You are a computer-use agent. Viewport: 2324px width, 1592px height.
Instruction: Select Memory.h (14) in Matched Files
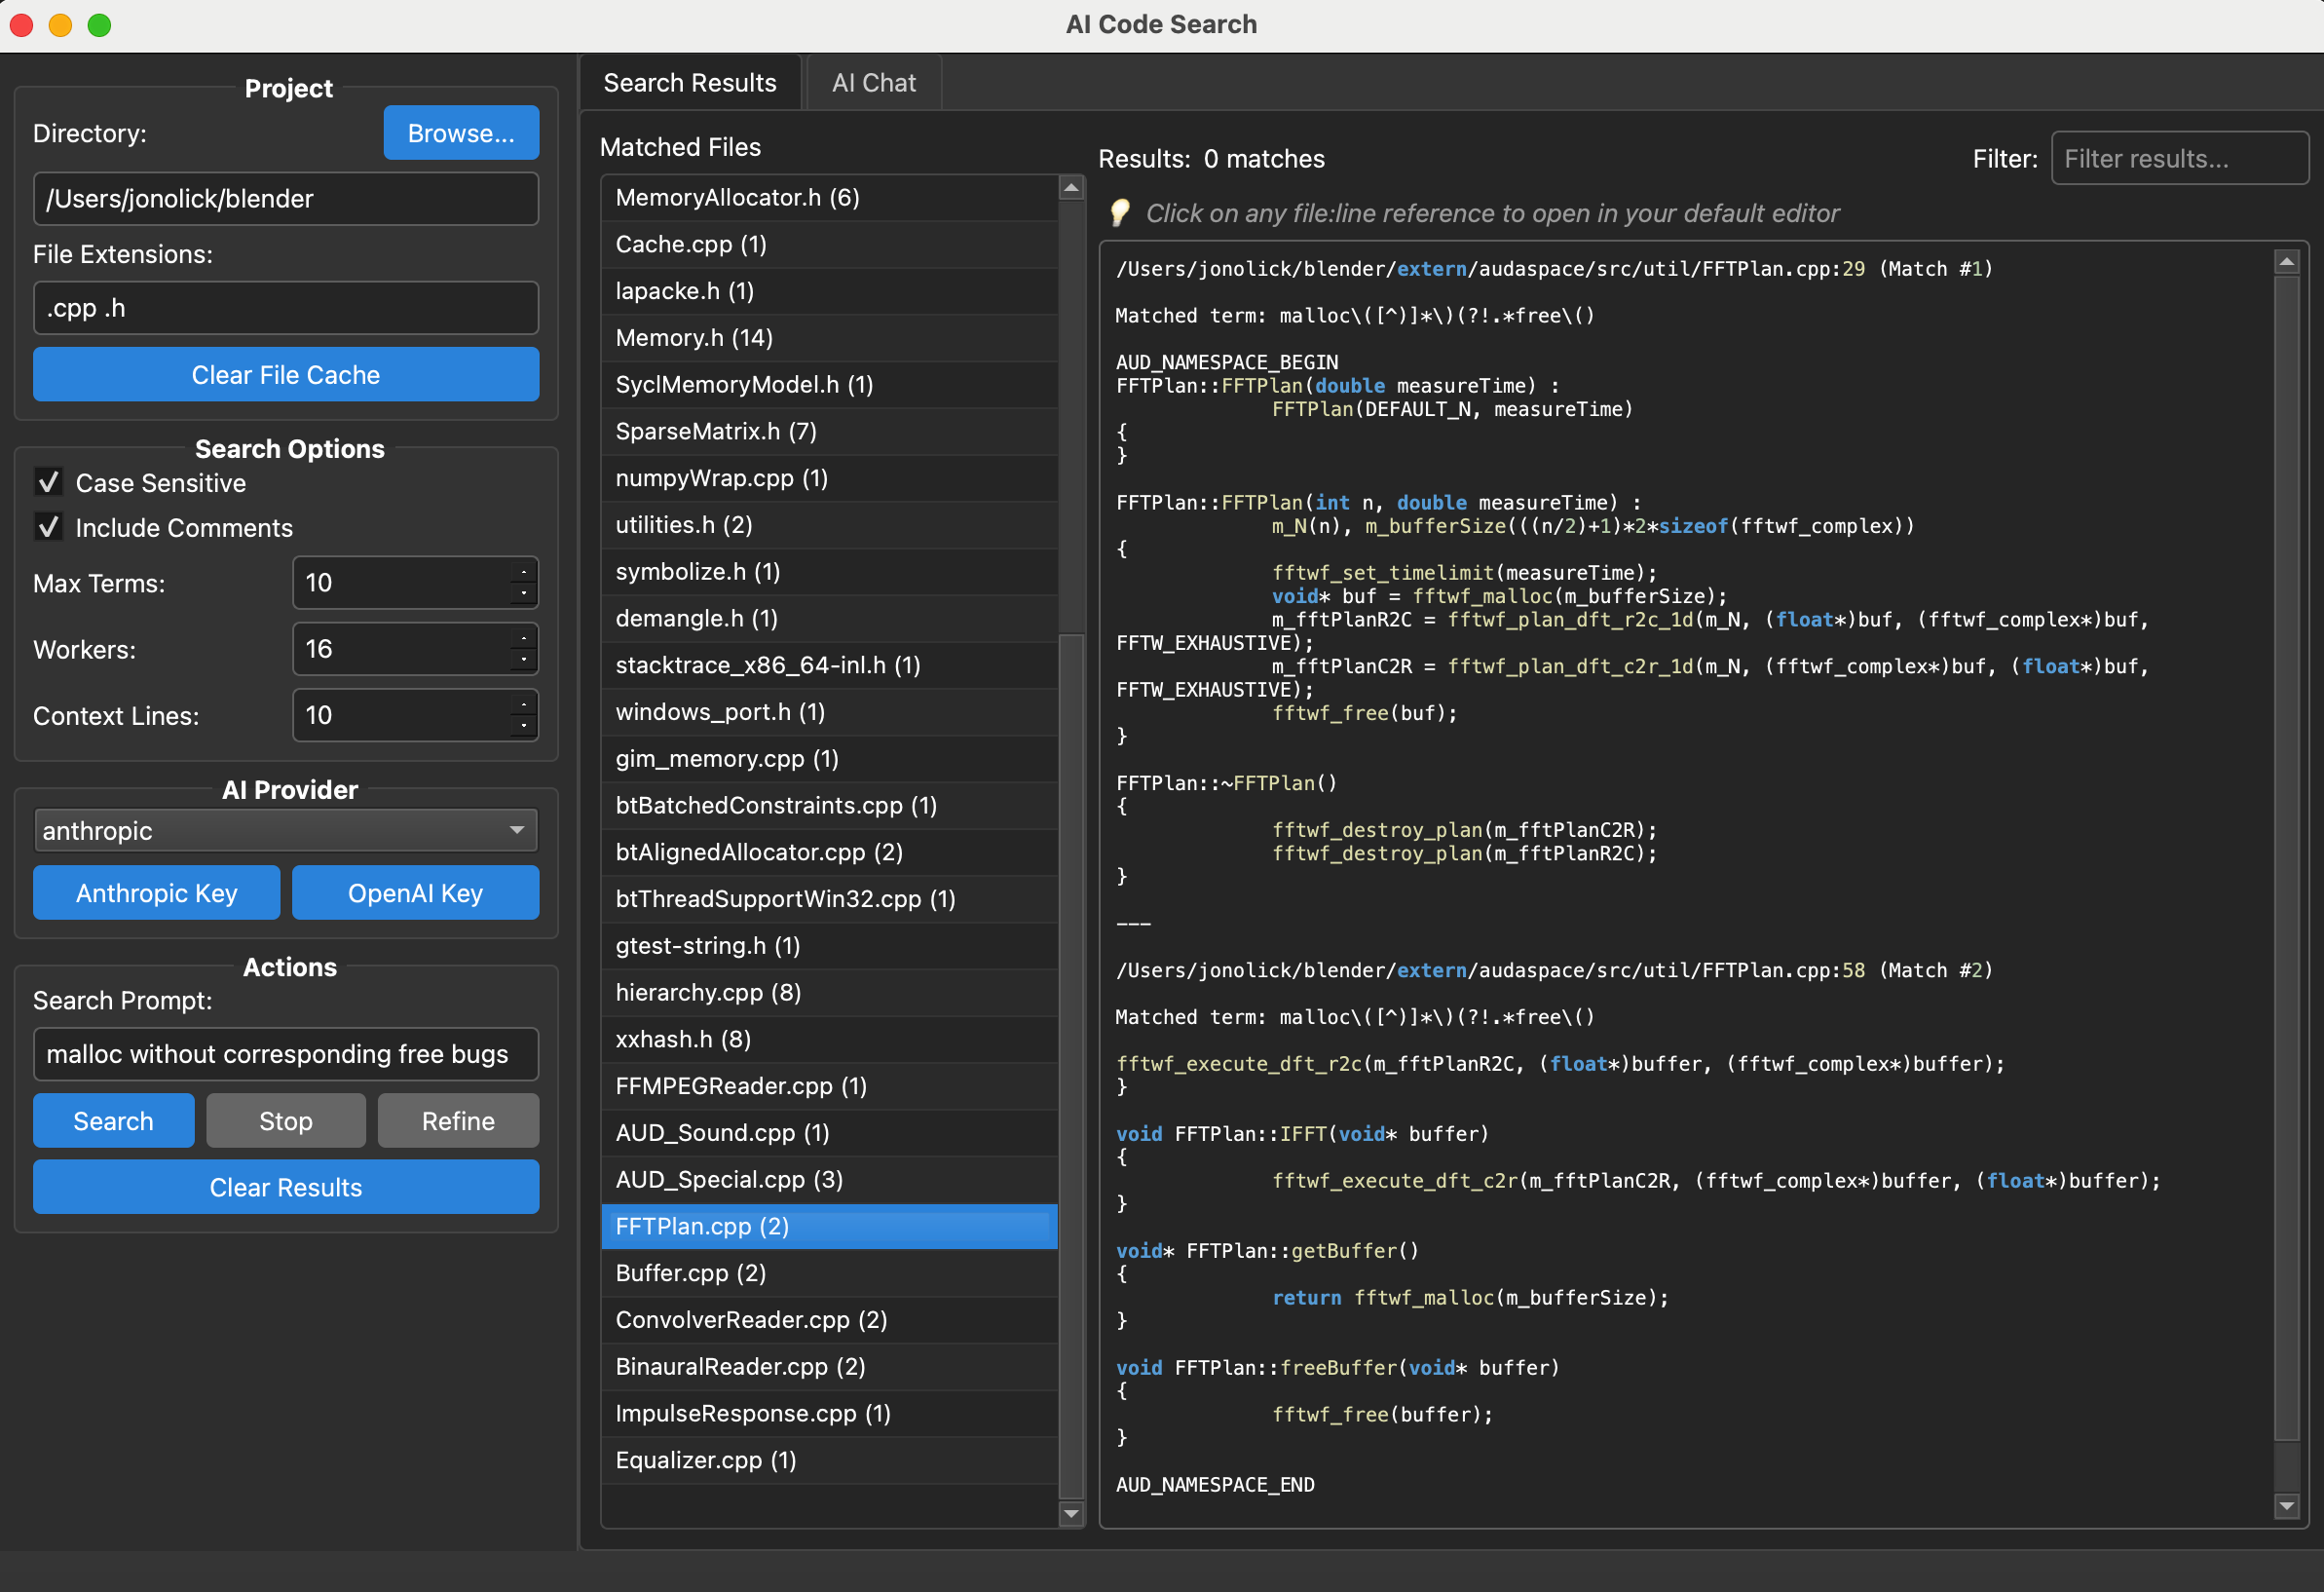coord(694,338)
